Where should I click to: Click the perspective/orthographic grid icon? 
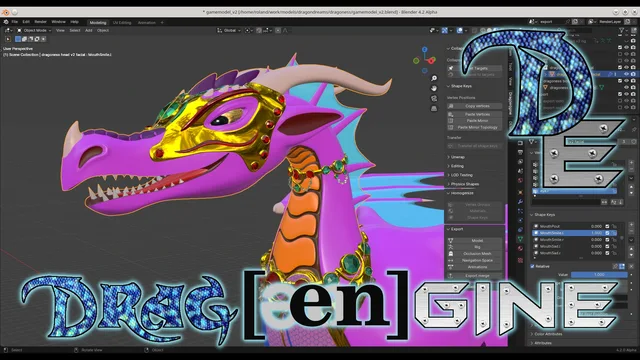point(434,109)
